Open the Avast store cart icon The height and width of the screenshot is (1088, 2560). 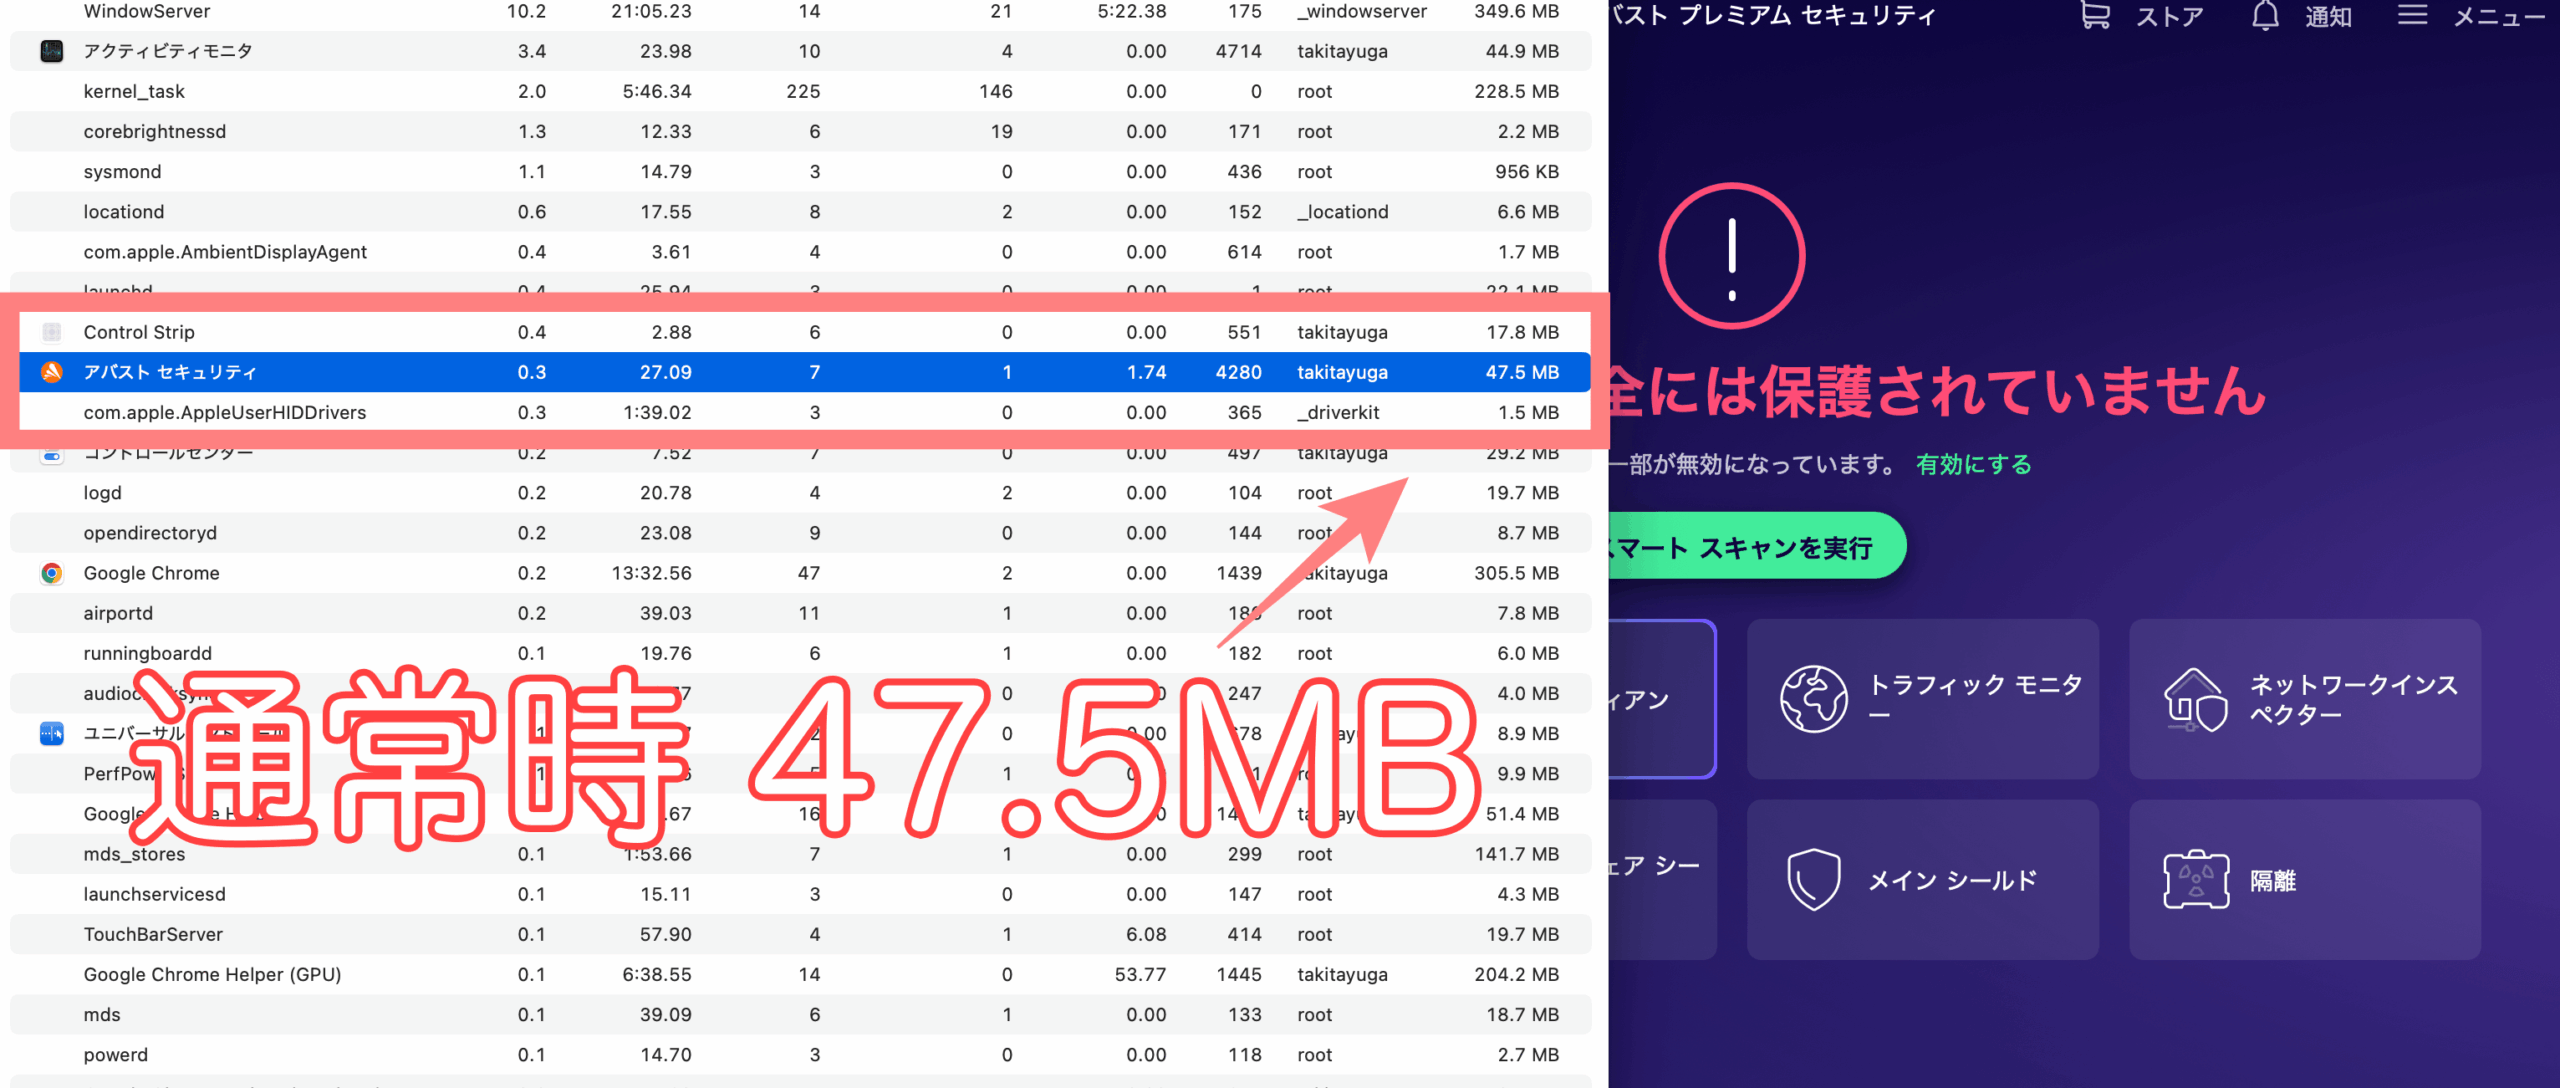click(2095, 15)
